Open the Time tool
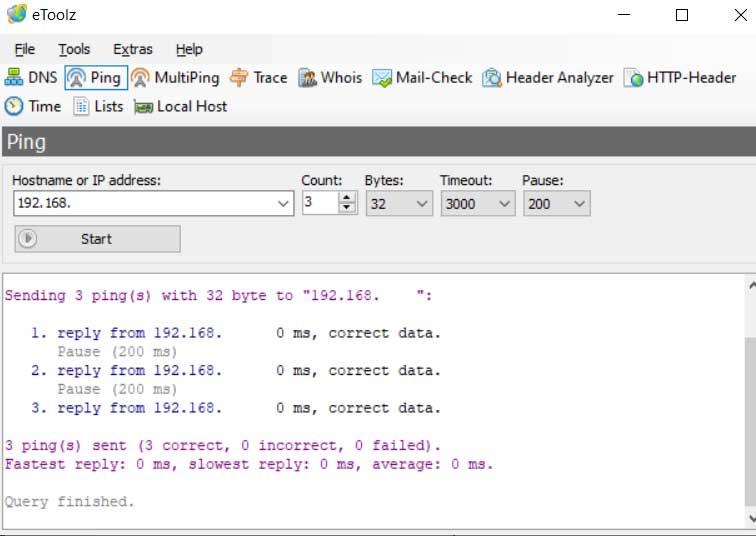756x536 pixels. 33,106
